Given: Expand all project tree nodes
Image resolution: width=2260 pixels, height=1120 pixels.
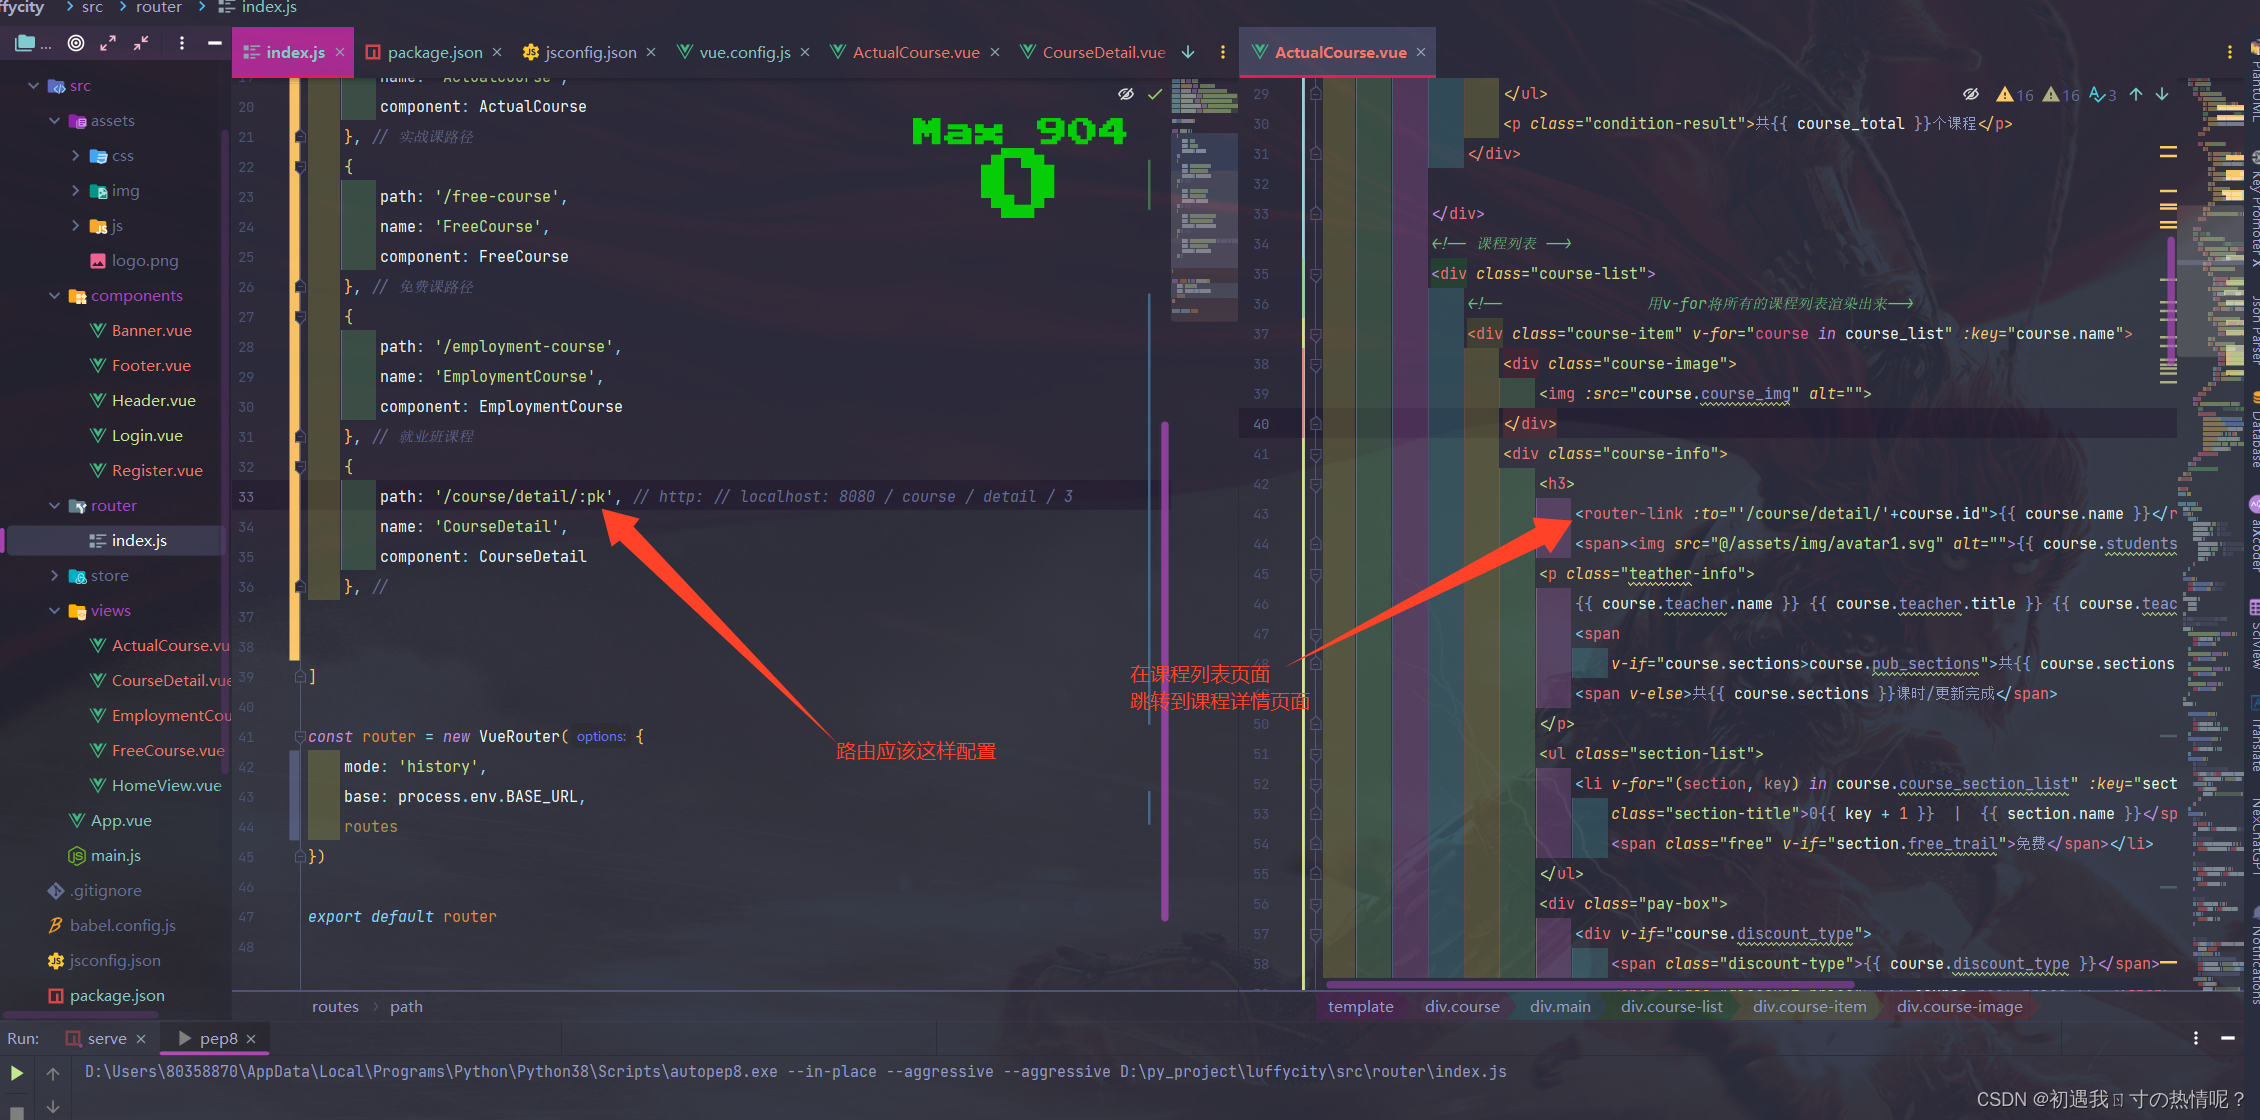Looking at the screenshot, I should point(108,43).
